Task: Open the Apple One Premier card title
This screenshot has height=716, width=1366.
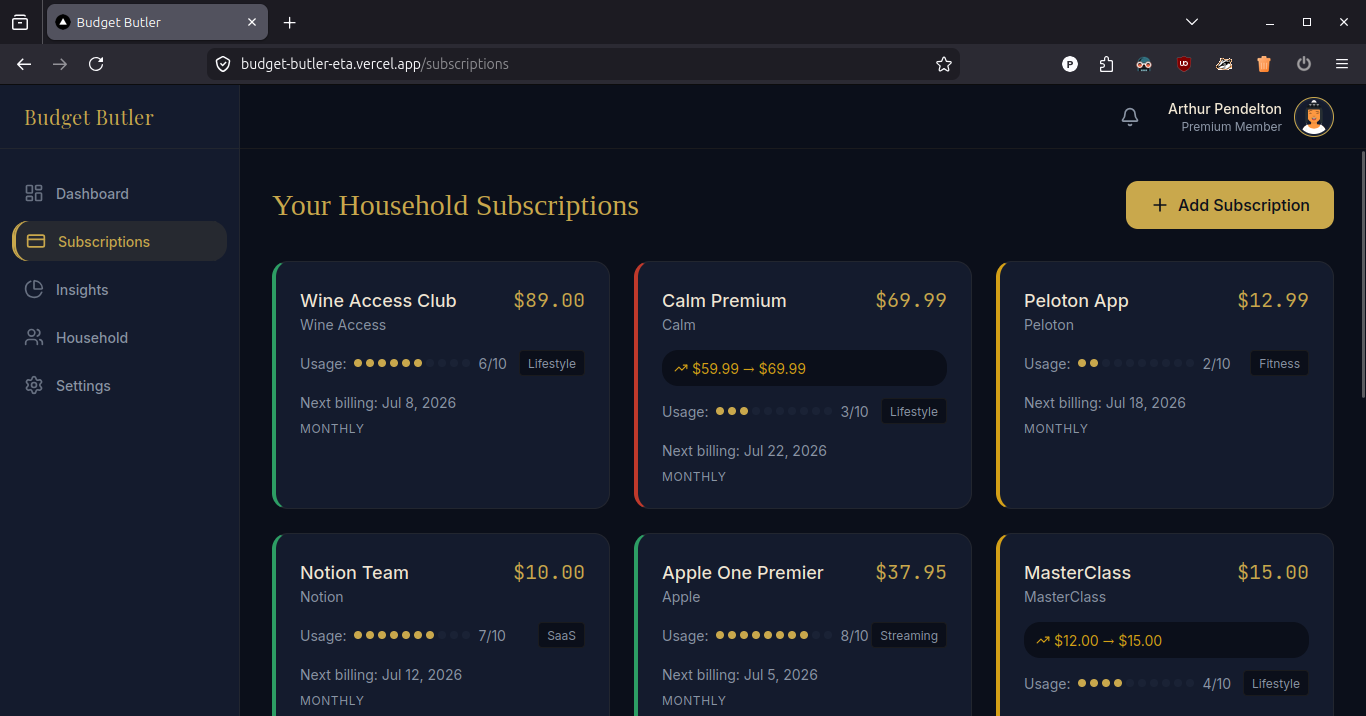Action: (x=743, y=572)
